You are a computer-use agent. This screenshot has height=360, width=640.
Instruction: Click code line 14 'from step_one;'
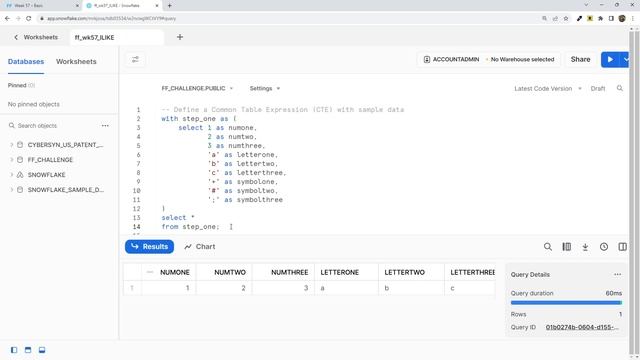click(190, 227)
